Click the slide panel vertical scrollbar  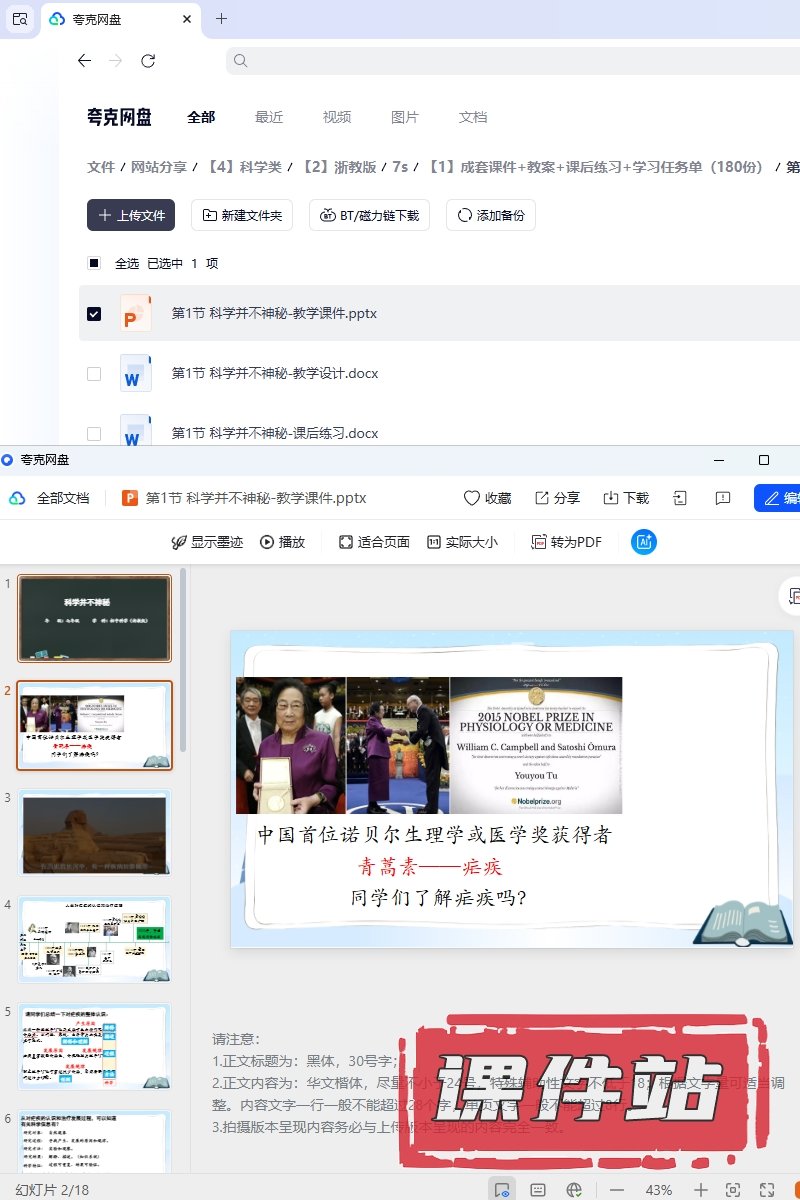click(x=183, y=660)
